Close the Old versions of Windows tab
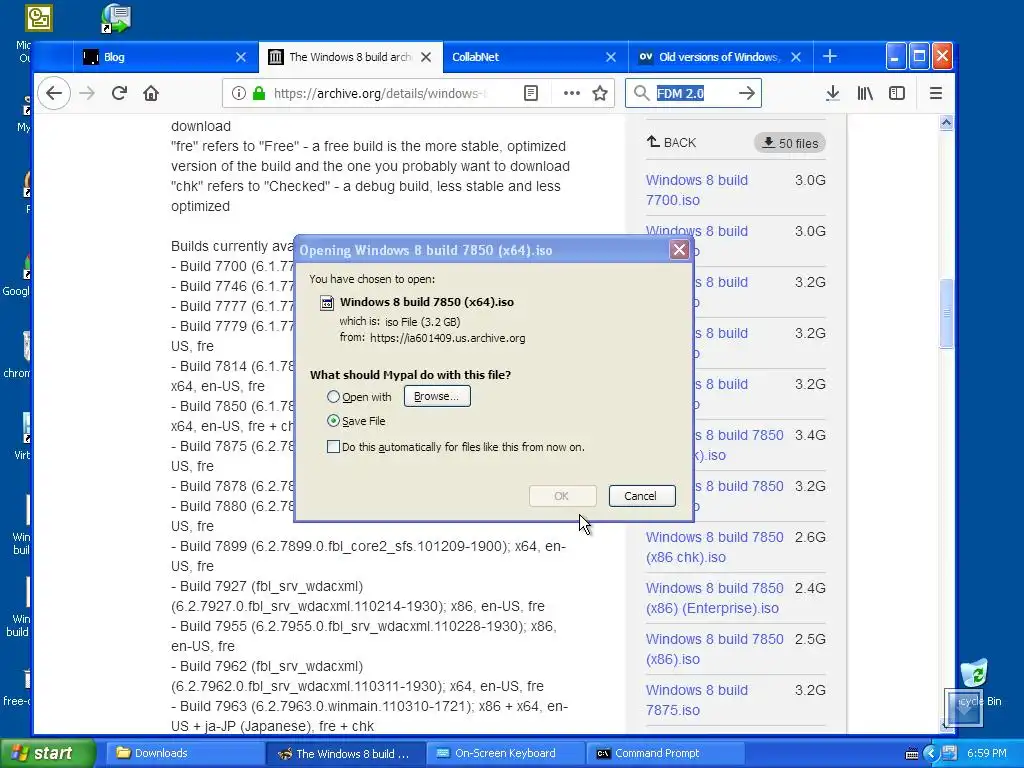This screenshot has width=1024, height=768. click(x=795, y=57)
